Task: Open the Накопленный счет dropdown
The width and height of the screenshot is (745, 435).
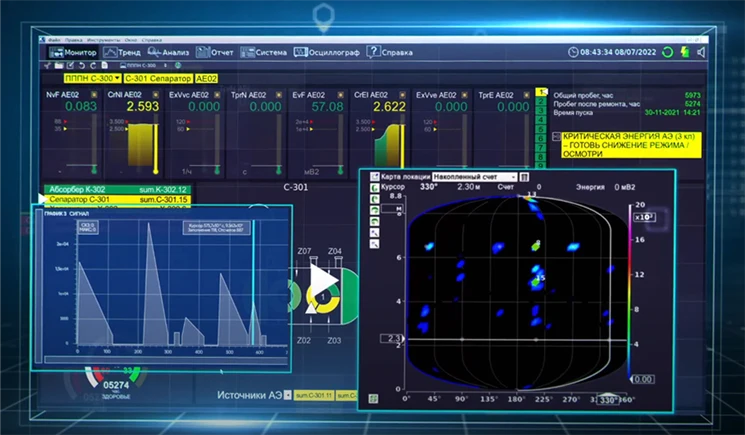Action: coord(474,177)
